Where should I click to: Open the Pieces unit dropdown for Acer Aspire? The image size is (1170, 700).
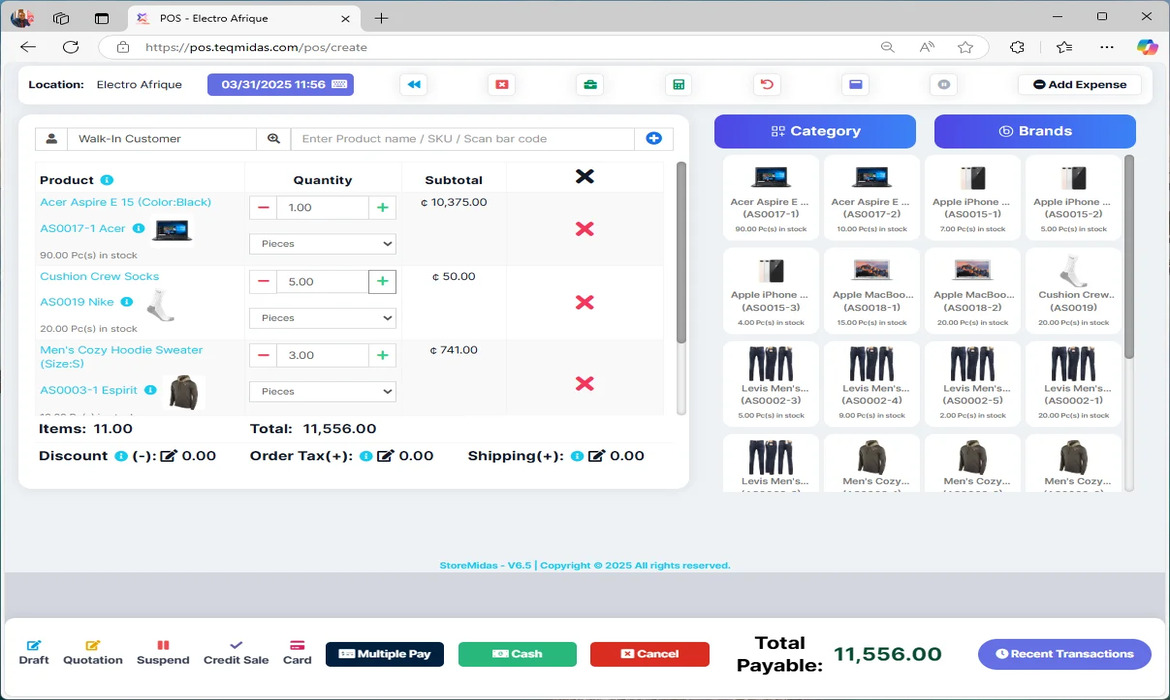[x=322, y=244]
